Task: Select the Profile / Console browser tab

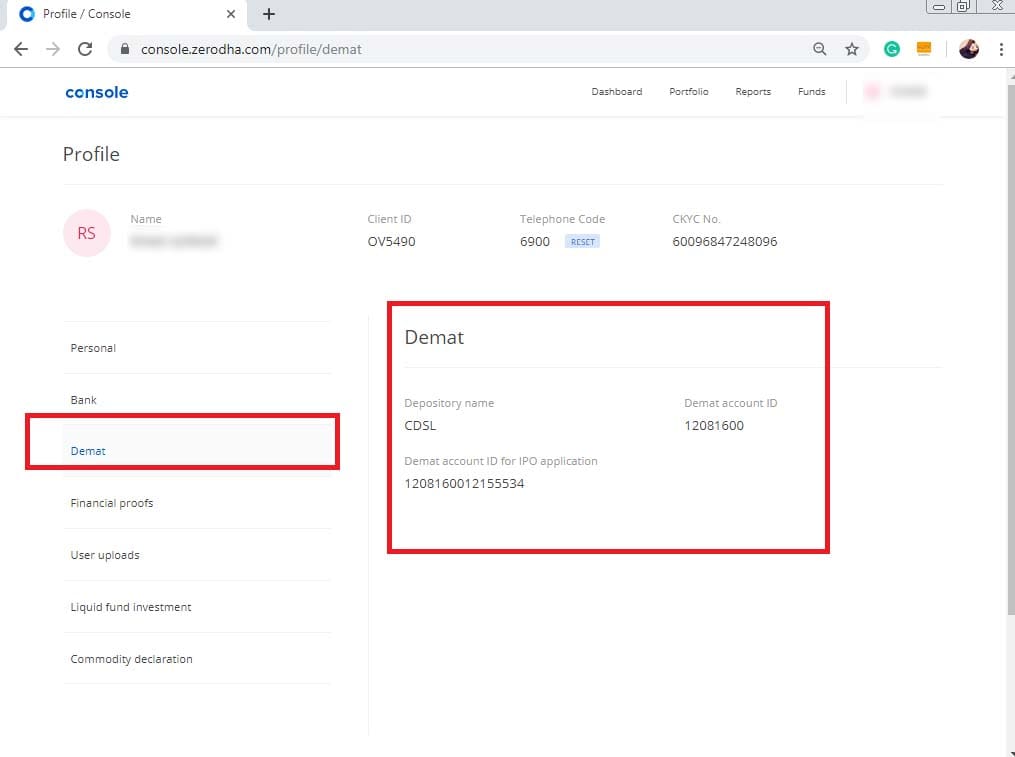Action: [x=127, y=14]
